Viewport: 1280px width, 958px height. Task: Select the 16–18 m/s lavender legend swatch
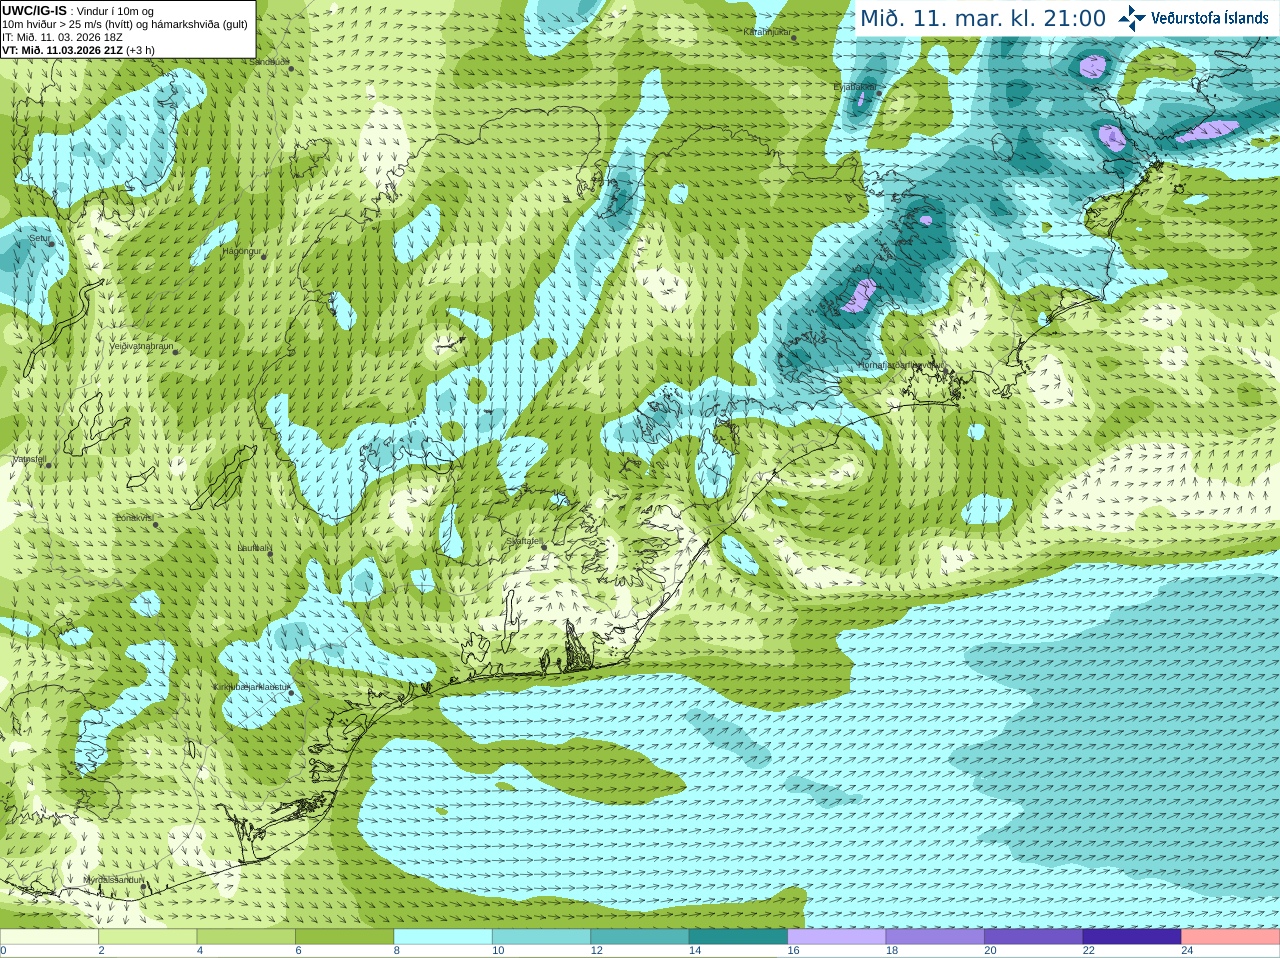[x=837, y=937]
